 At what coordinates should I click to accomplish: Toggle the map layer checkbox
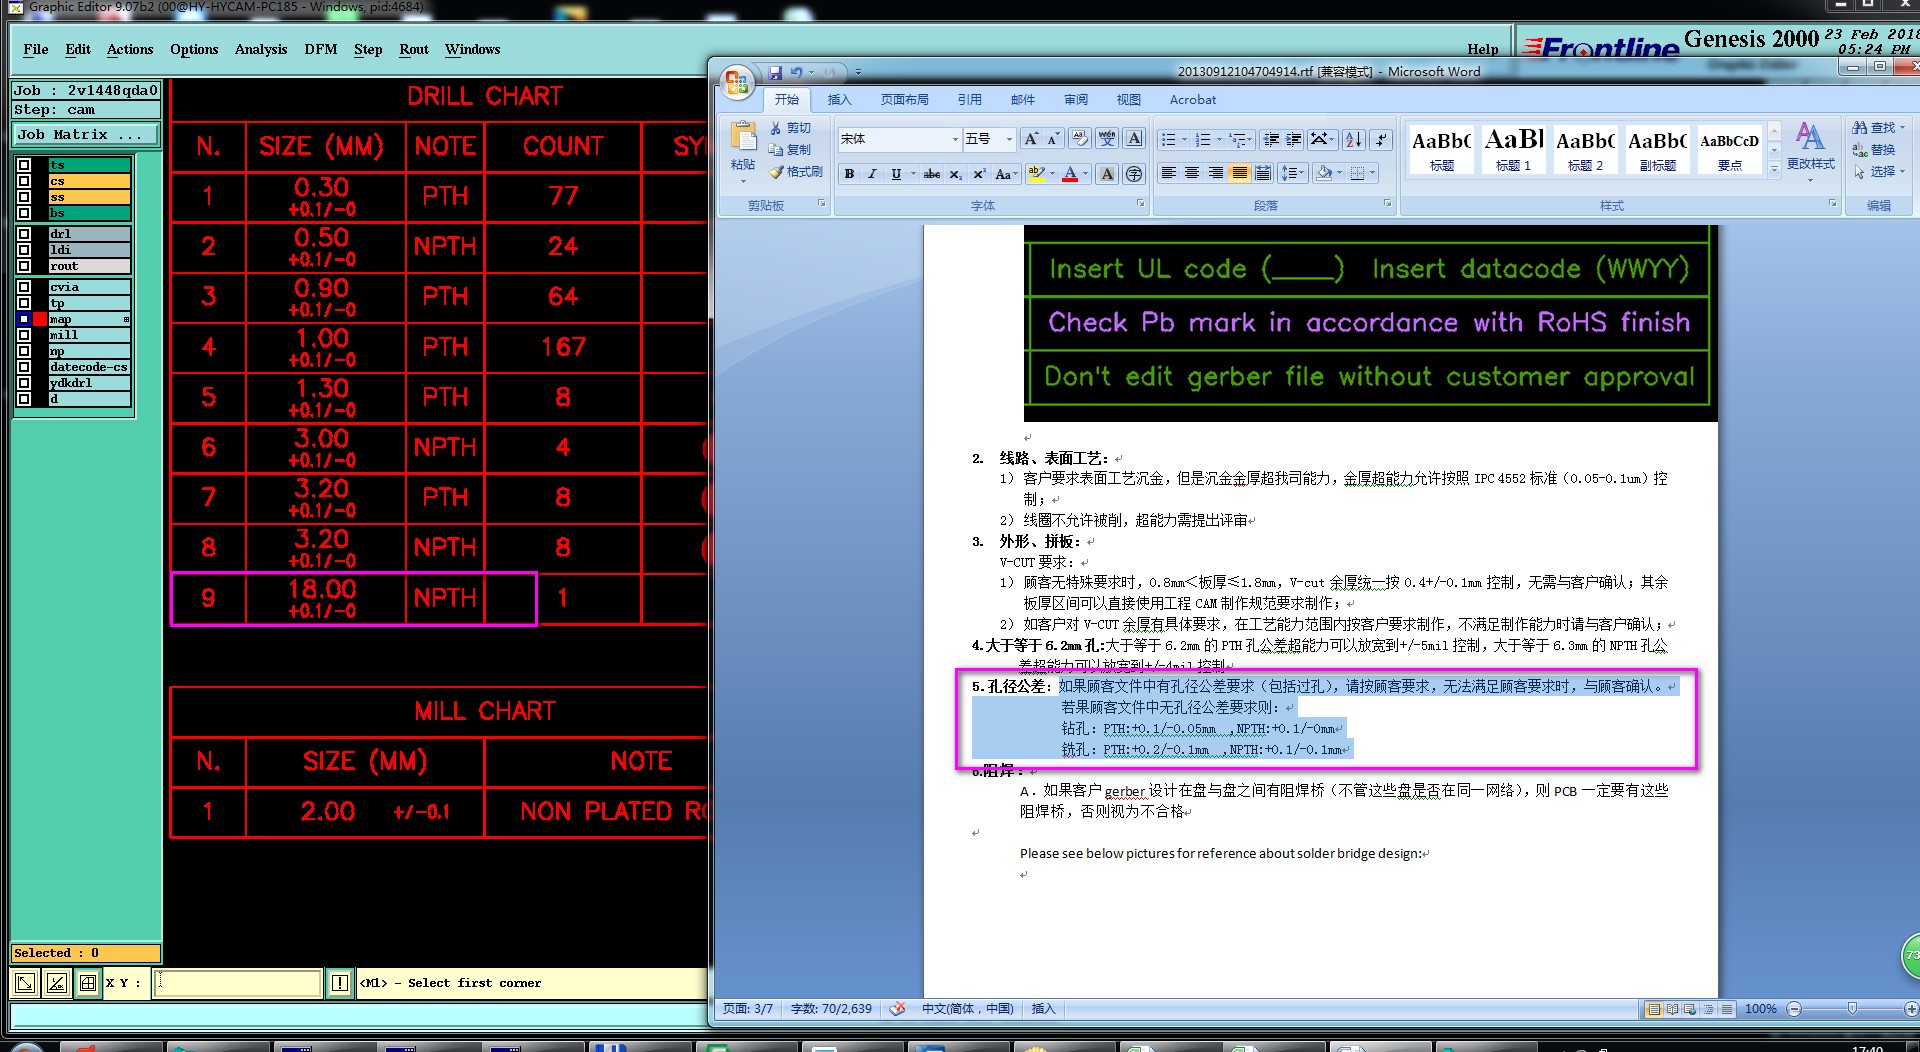24,319
